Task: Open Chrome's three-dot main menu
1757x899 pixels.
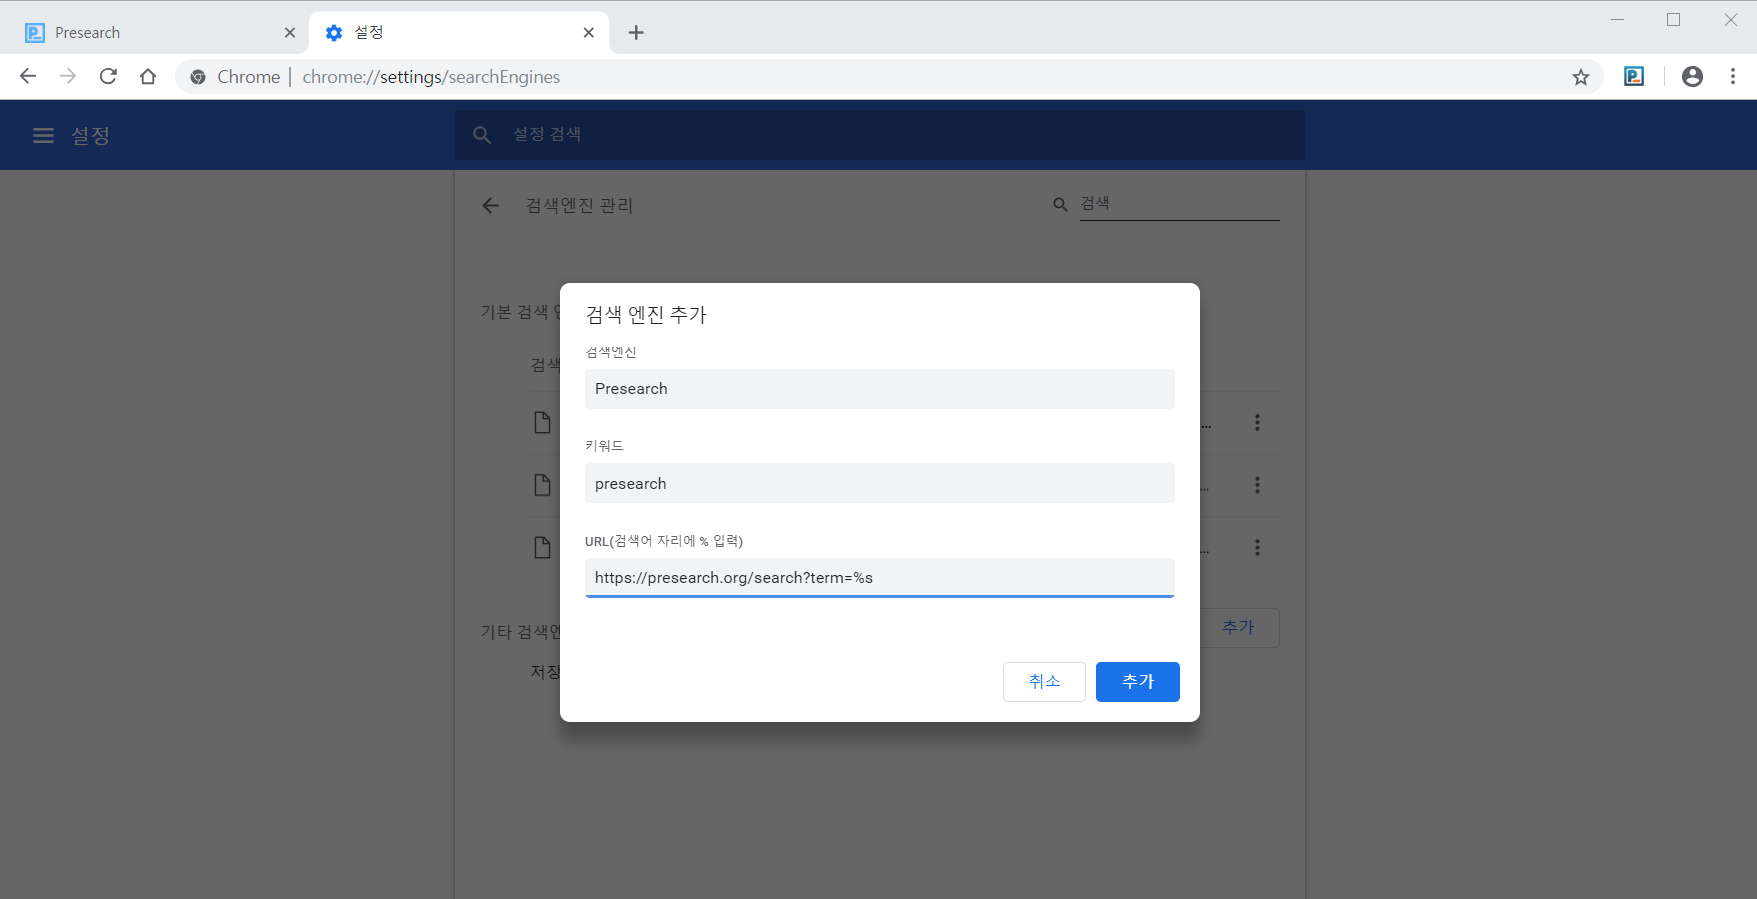Action: click(1733, 76)
